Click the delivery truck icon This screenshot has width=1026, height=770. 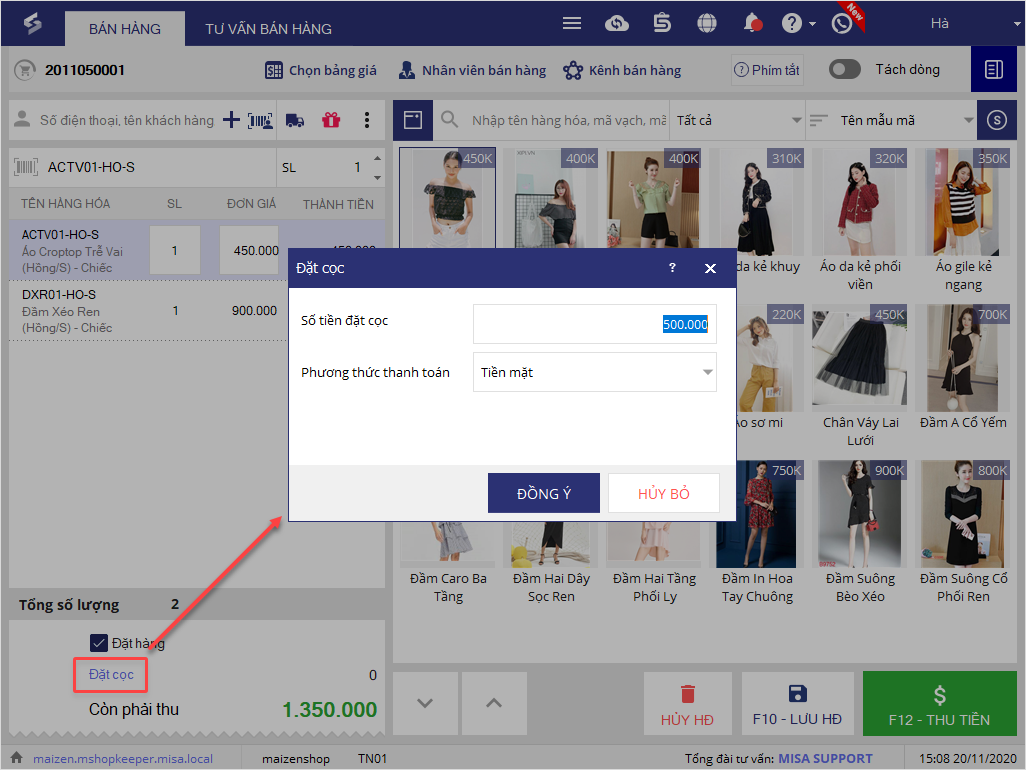tap(295, 120)
